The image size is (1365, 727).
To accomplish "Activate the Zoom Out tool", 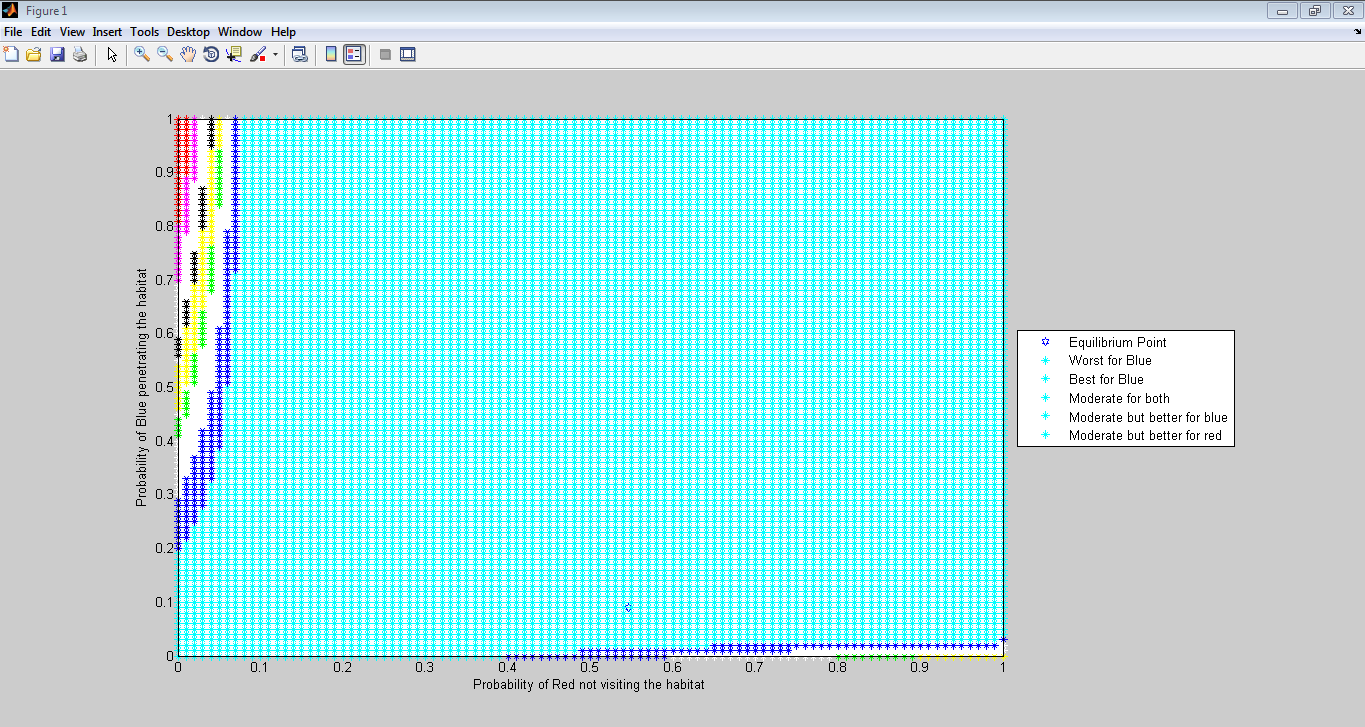I will click(165, 54).
